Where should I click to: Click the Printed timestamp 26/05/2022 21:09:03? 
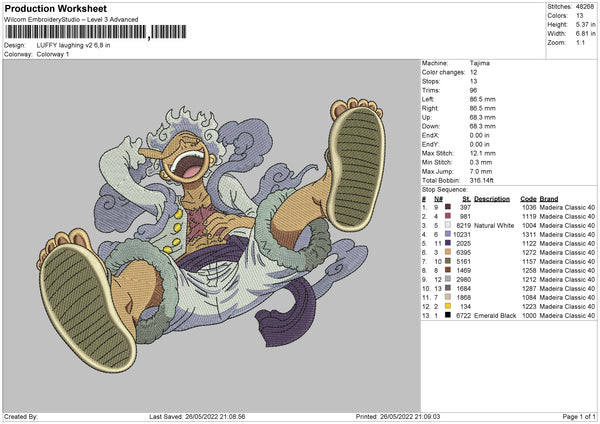[410, 416]
